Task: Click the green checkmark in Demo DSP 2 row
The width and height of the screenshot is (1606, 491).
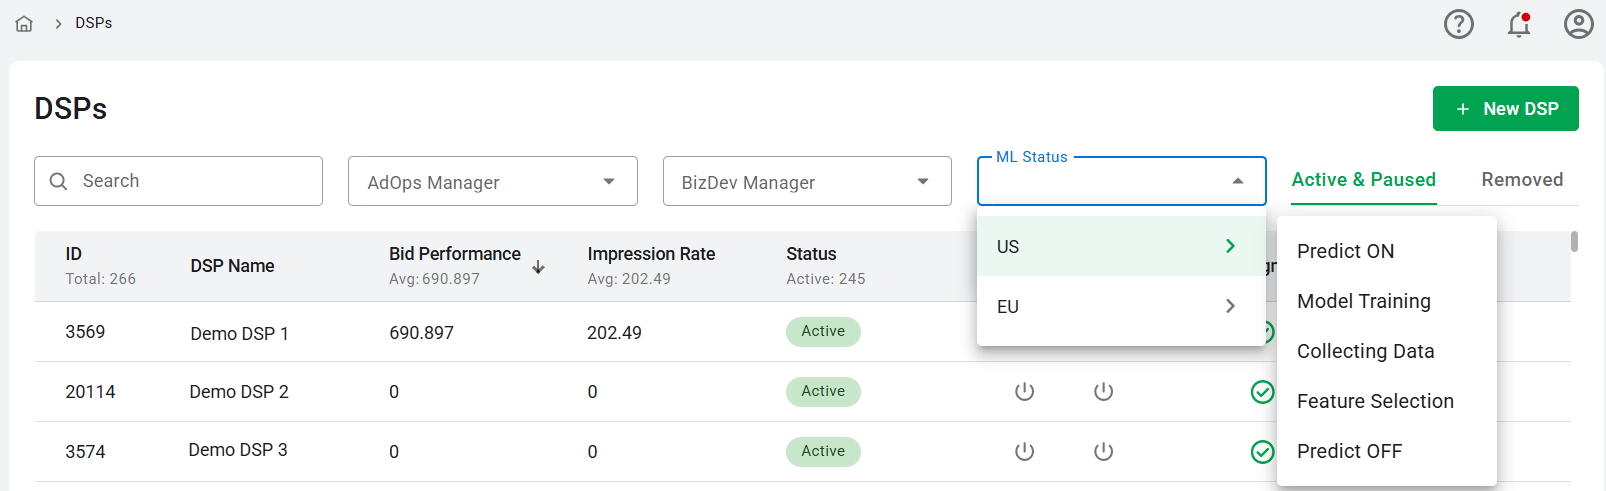Action: (x=1262, y=392)
